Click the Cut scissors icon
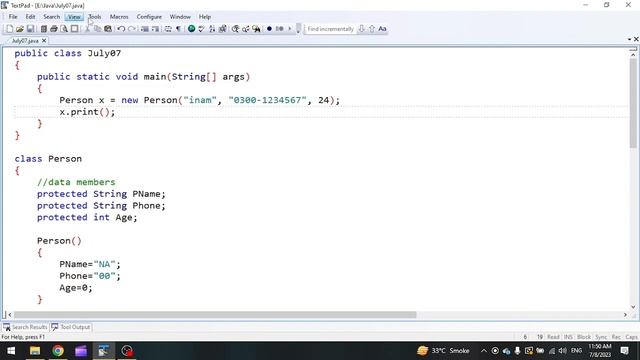This screenshot has width=640, height=360. coord(87,29)
